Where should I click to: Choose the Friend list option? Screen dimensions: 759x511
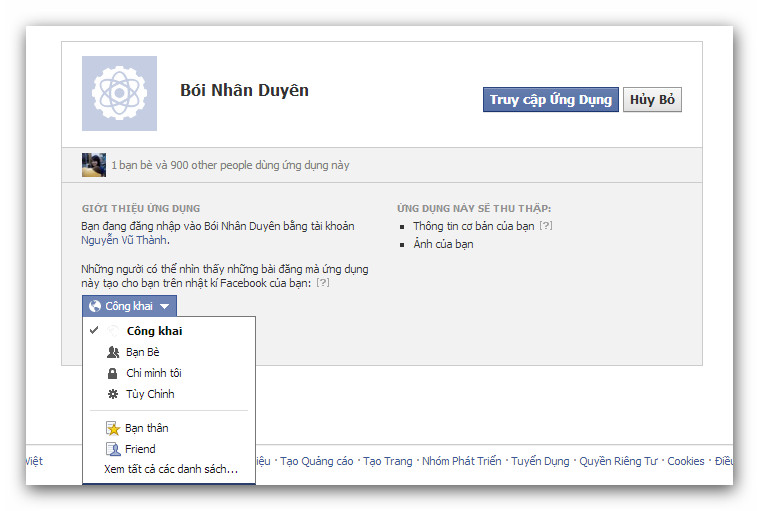pyautogui.click(x=169, y=449)
